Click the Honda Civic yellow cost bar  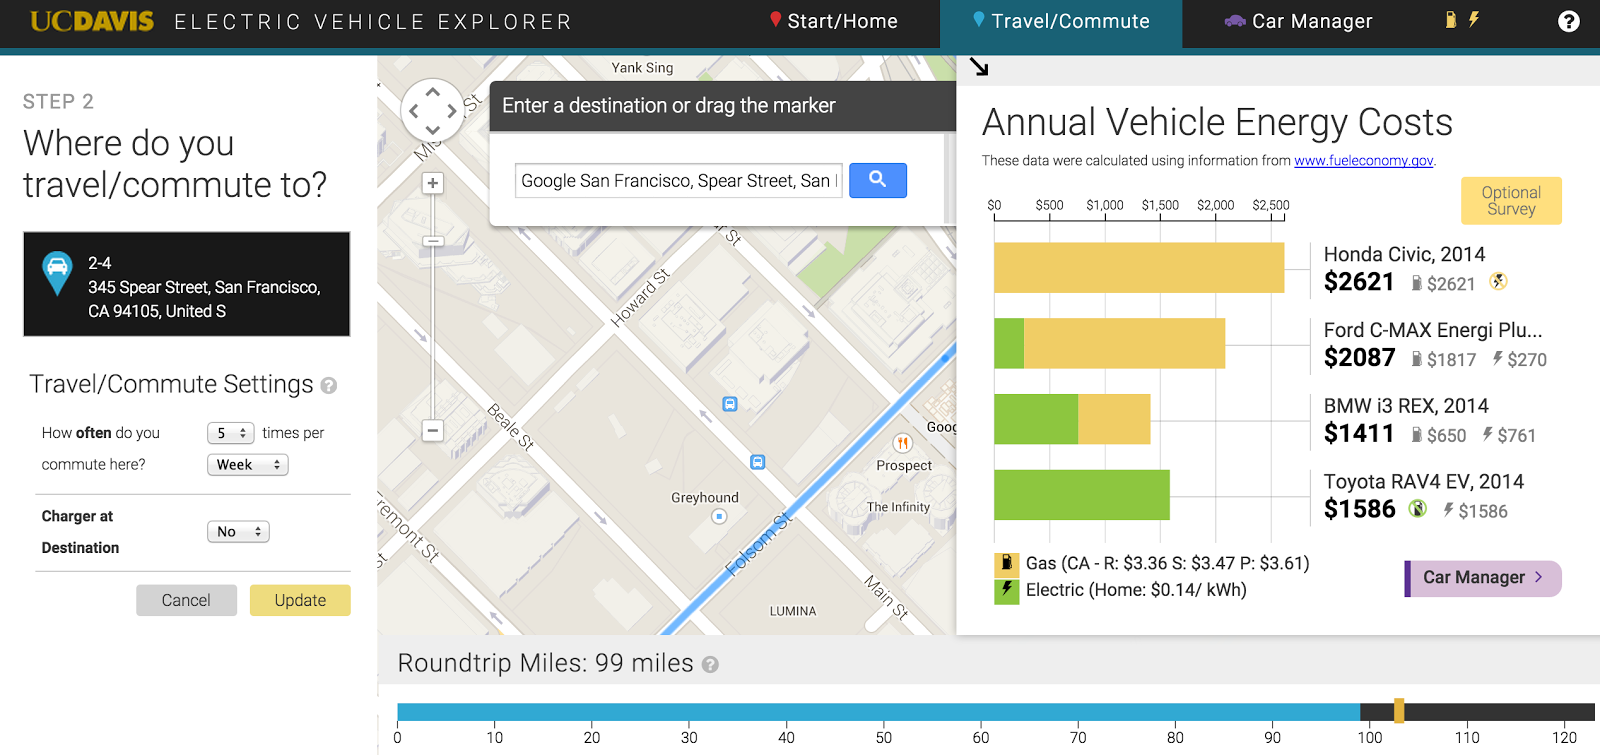[1139, 268]
